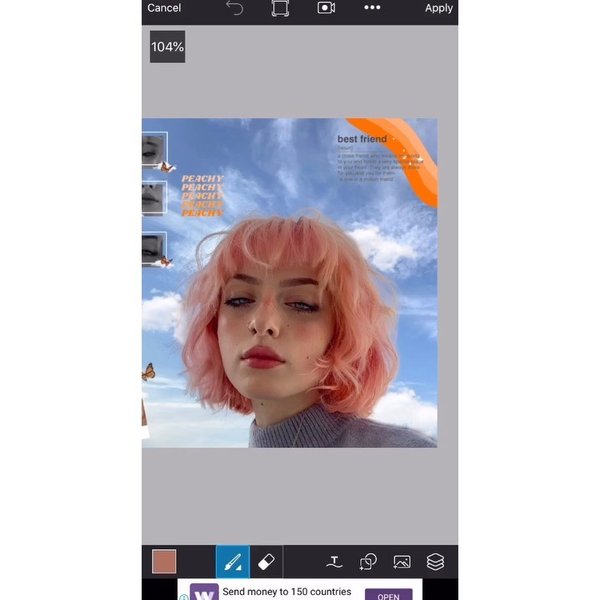Open the three-dots more options menu
Screen dimensions: 600x600
pyautogui.click(x=372, y=8)
